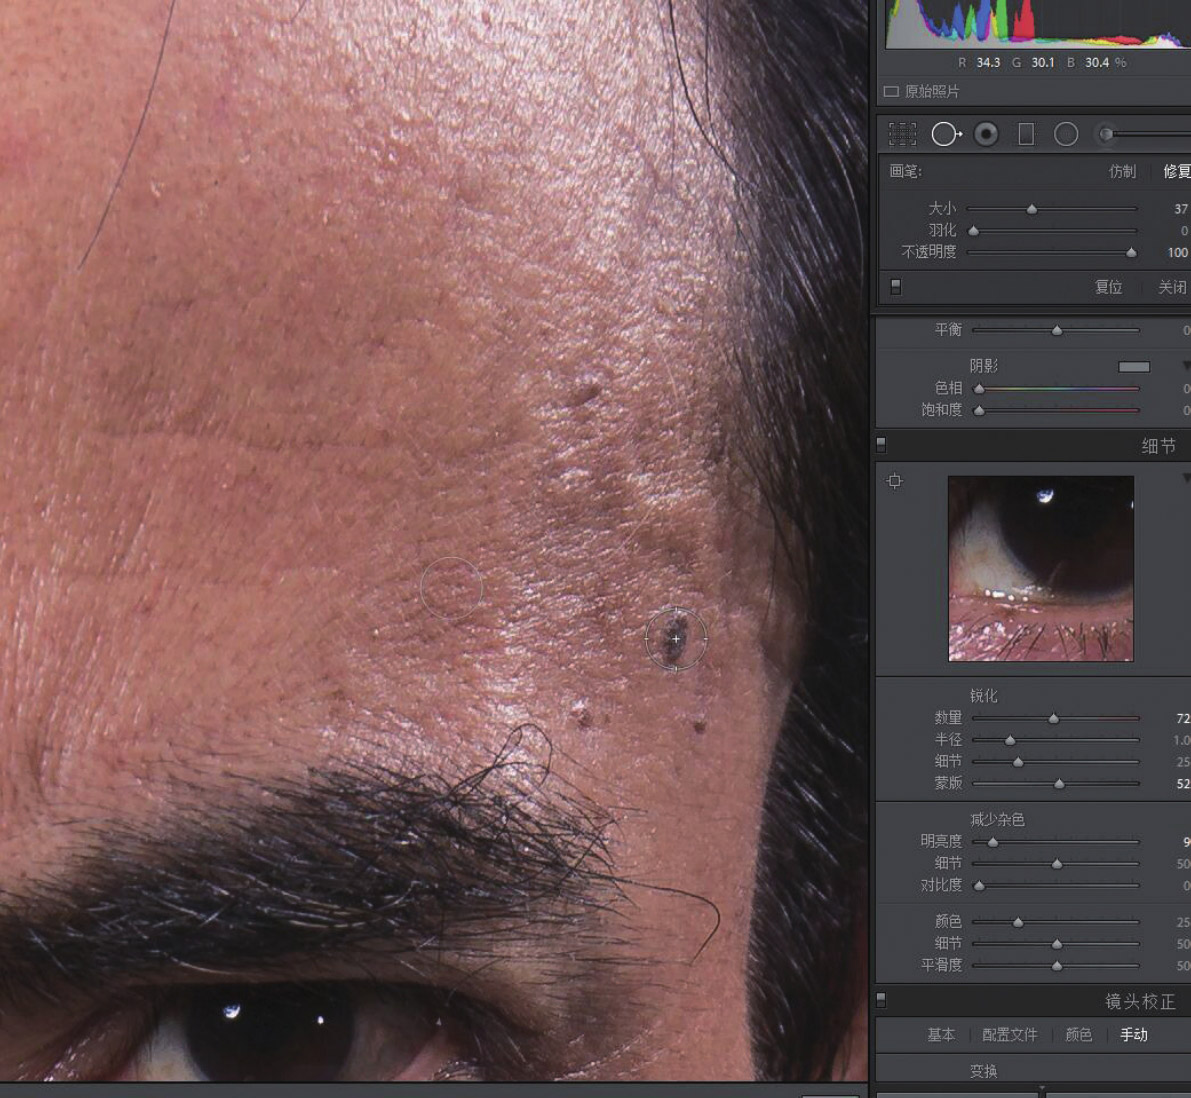Click the 复位 reset button

coord(1108,287)
